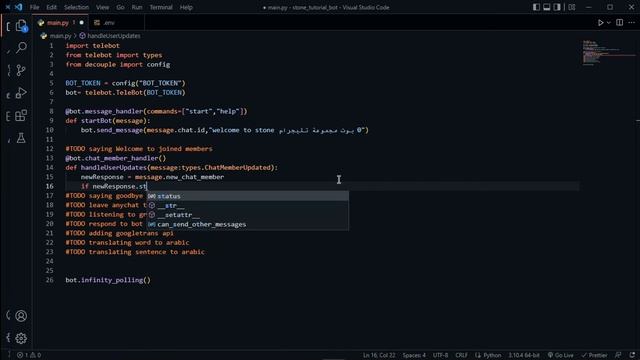
Task: Click the UTF-8 encoding status entry
Action: pyautogui.click(x=440, y=355)
